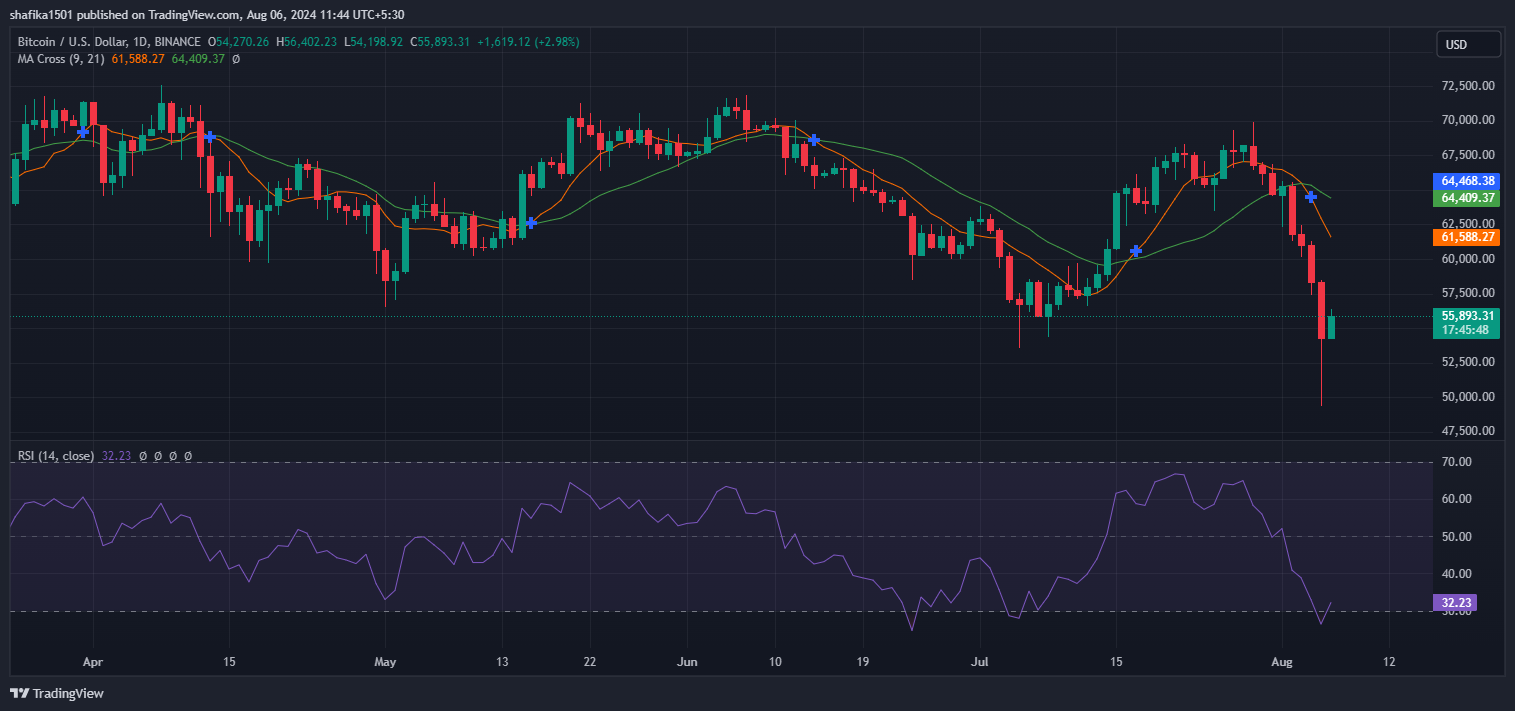Click the green 64,409.37 price axis tag
1515x711 pixels.
[x=1467, y=198]
